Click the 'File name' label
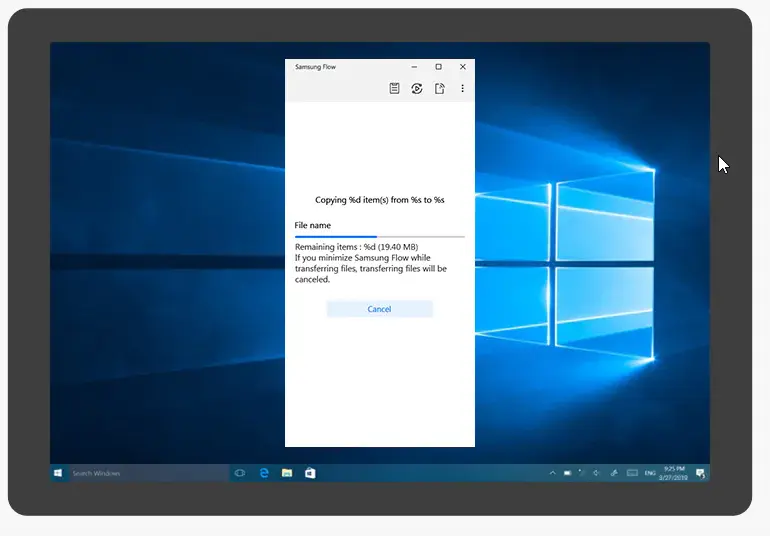The width and height of the screenshot is (770, 536). [313, 226]
